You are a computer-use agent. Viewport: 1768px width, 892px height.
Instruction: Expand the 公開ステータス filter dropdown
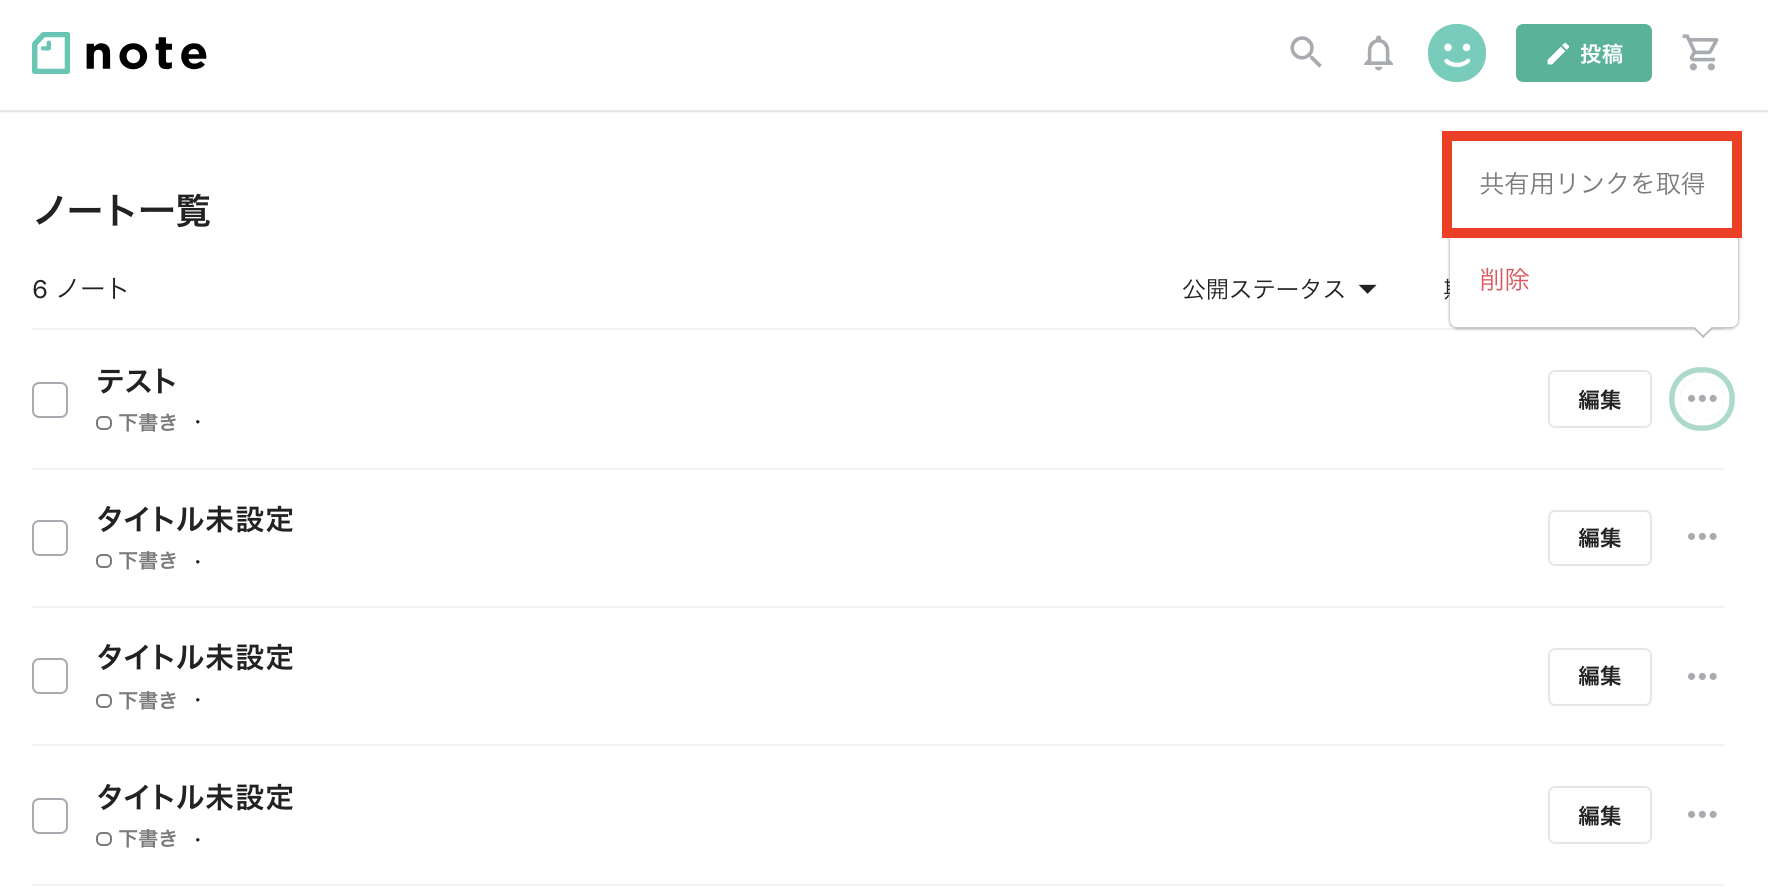1279,289
